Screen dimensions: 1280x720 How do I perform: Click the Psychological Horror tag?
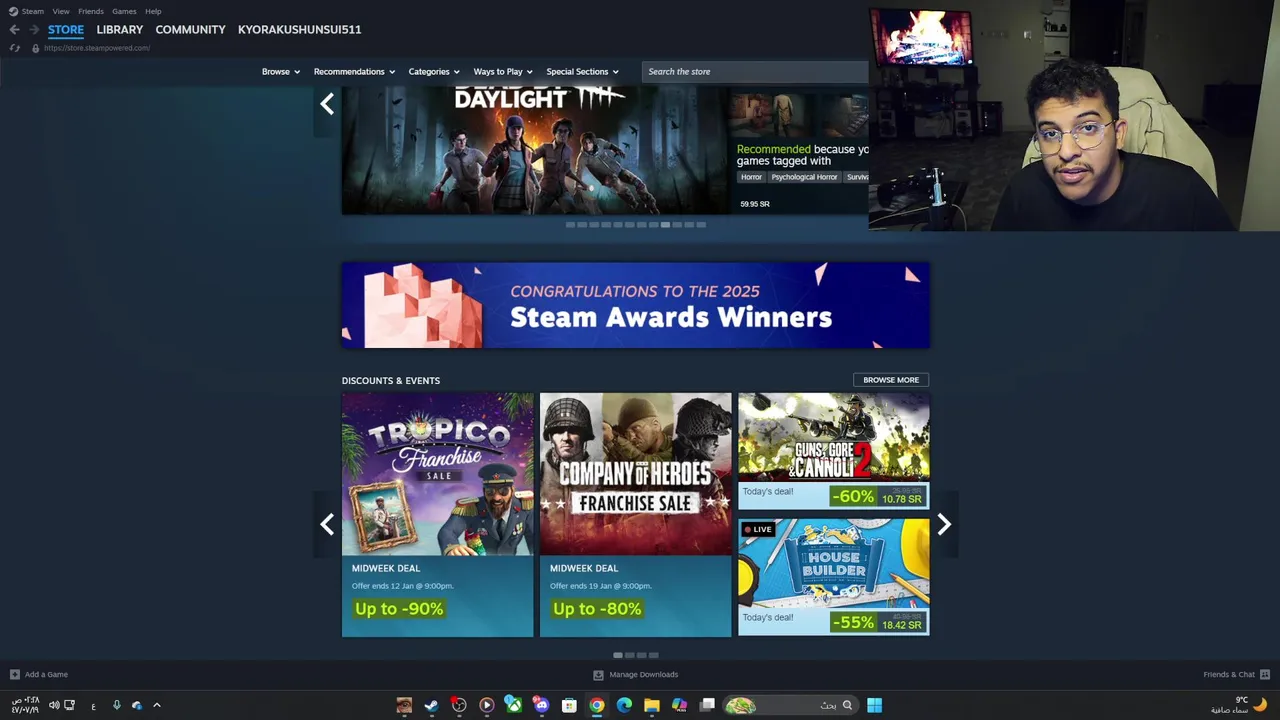click(804, 177)
